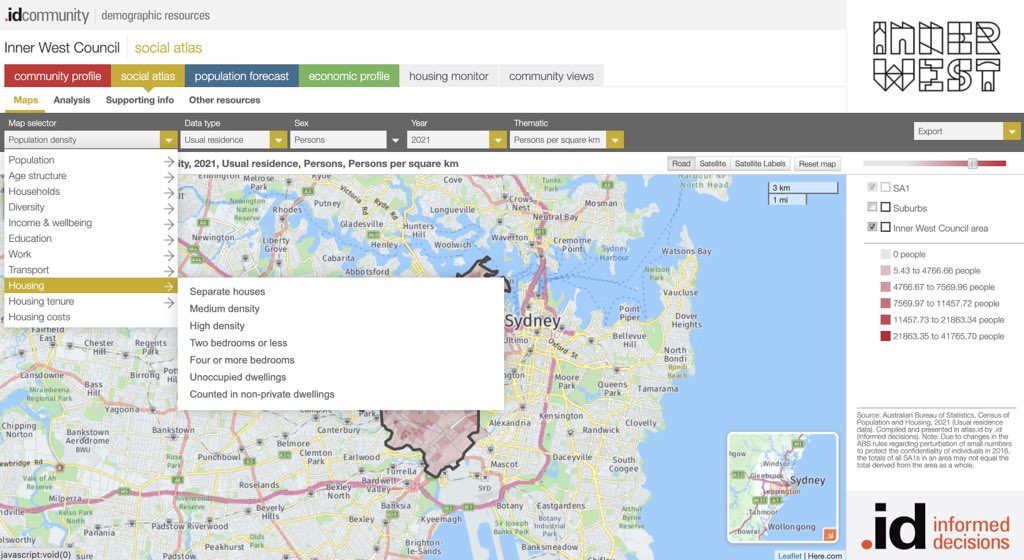1024x560 pixels.
Task: Open the Data type dropdown arrow
Action: click(279, 140)
